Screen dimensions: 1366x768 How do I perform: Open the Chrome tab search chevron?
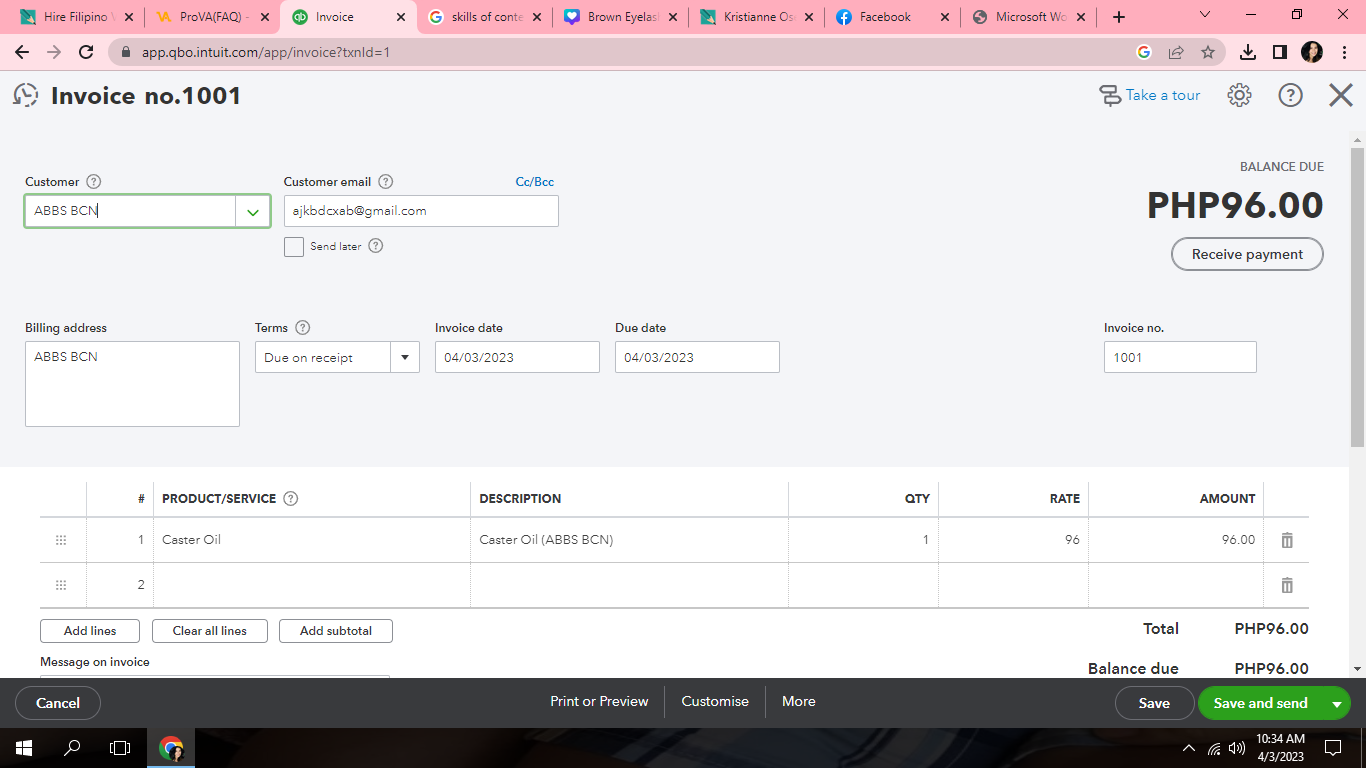pyautogui.click(x=1205, y=16)
